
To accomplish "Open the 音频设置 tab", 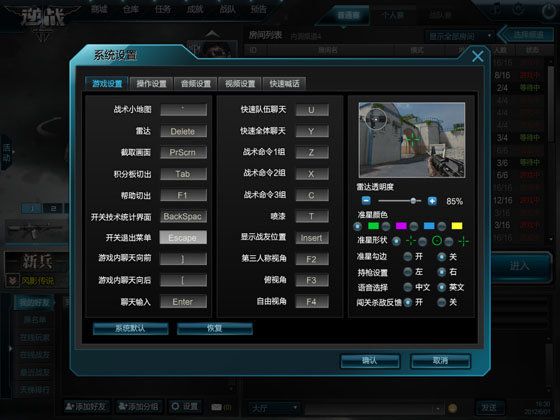I will 196,84.
